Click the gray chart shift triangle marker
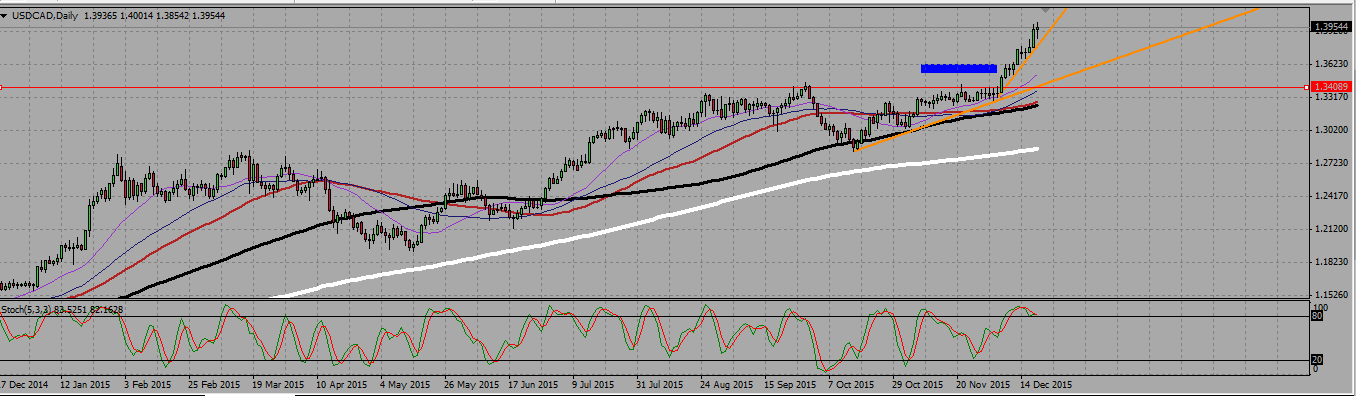The height and width of the screenshot is (396, 1356). tap(1045, 11)
